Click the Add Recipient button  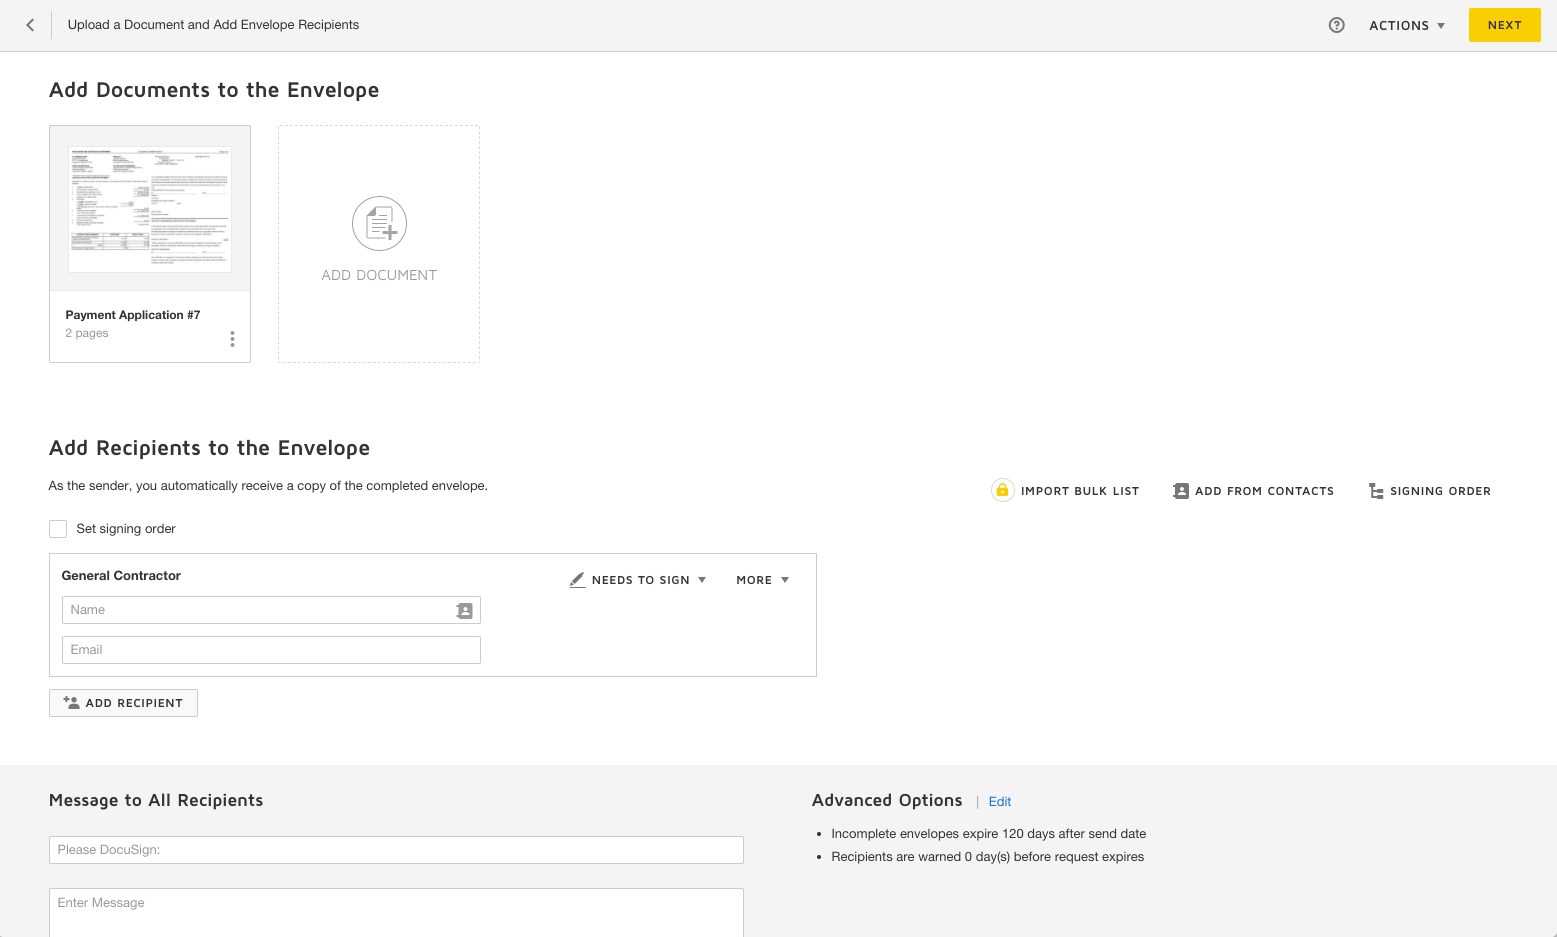(123, 703)
